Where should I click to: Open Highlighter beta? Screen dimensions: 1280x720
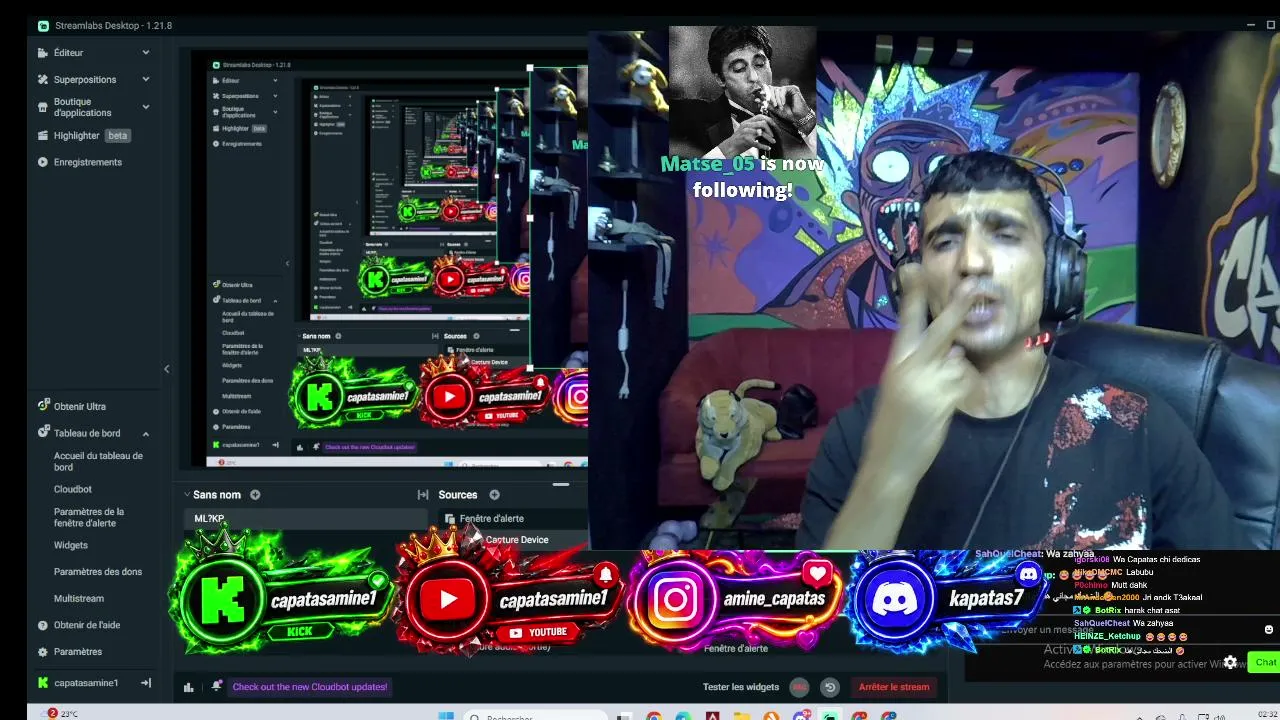click(92, 135)
